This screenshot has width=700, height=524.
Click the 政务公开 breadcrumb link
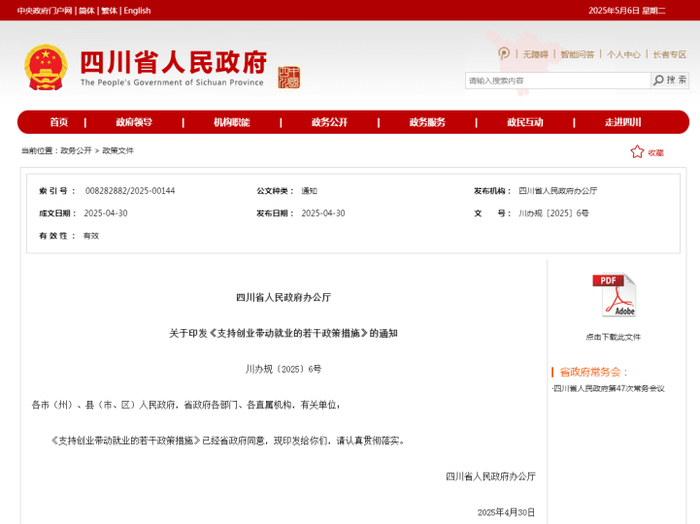[76, 150]
